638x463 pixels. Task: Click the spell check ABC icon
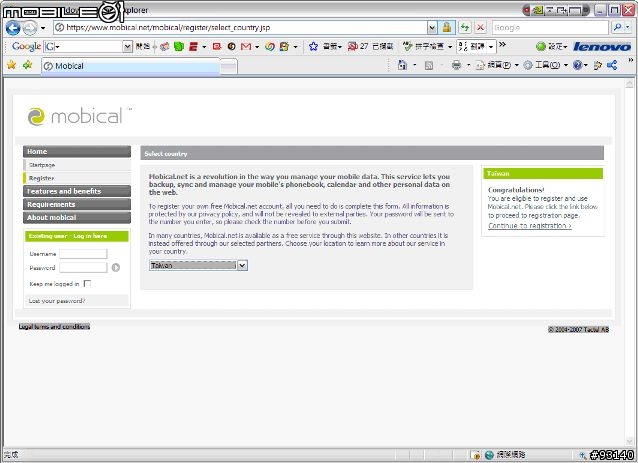[407, 46]
